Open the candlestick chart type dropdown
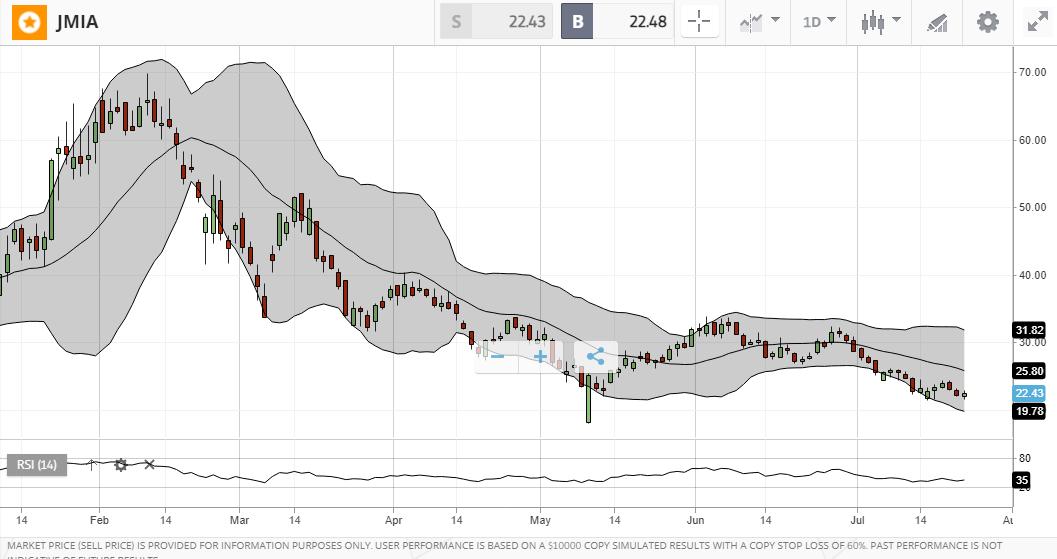The height and width of the screenshot is (559, 1057). pyautogui.click(x=881, y=21)
